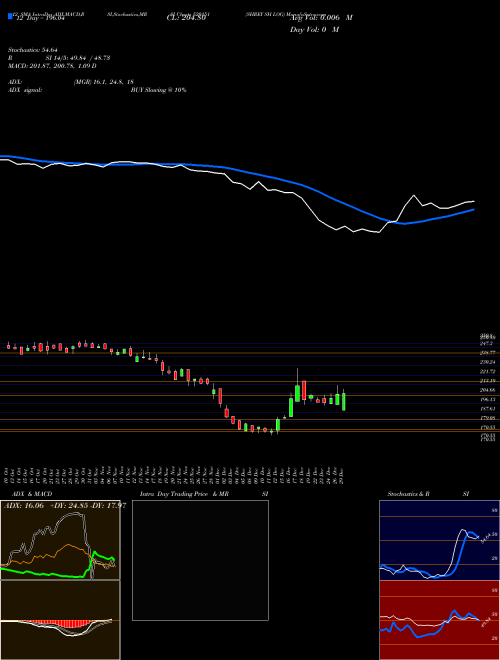Click the 'BUY Slowing @ 10%' signal text
Viewport: 500px width, 660px height.
158,90
